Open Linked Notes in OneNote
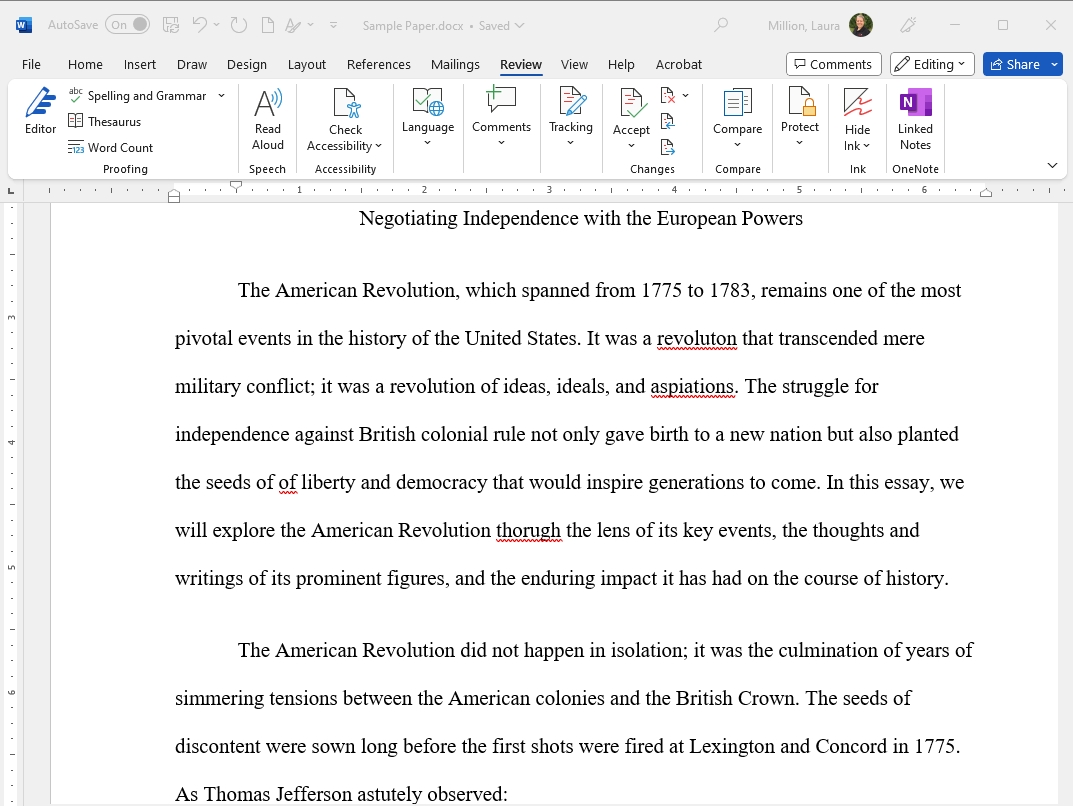The image size is (1073, 806). 915,119
